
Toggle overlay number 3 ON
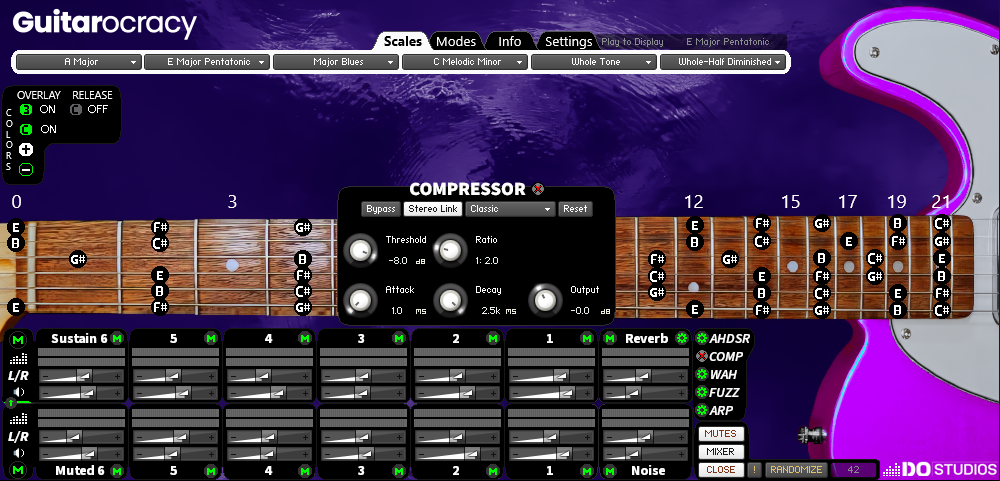click(x=26, y=110)
